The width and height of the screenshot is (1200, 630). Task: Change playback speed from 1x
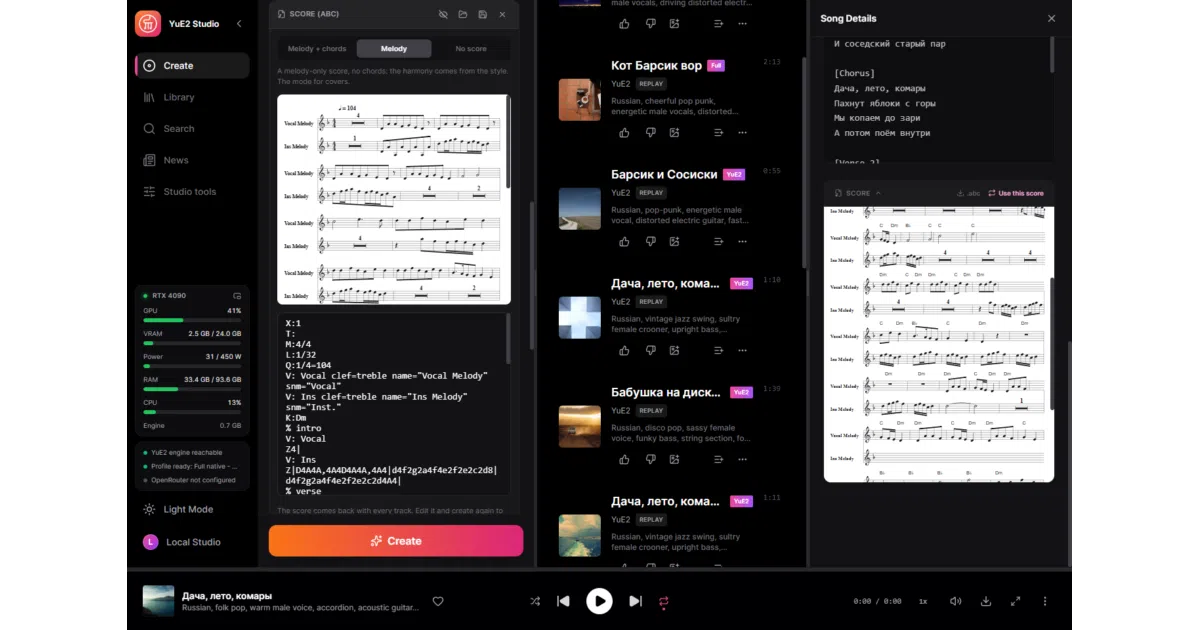point(923,601)
